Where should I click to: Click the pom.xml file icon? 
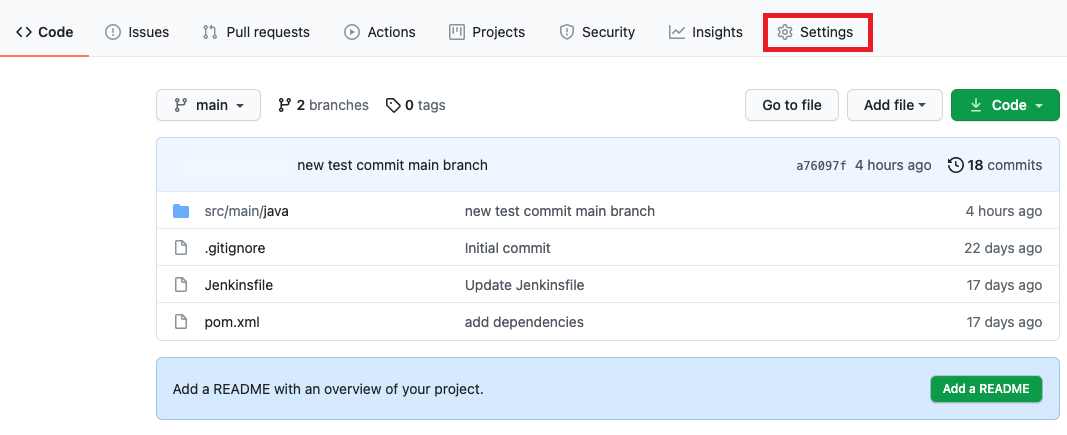[x=180, y=321]
